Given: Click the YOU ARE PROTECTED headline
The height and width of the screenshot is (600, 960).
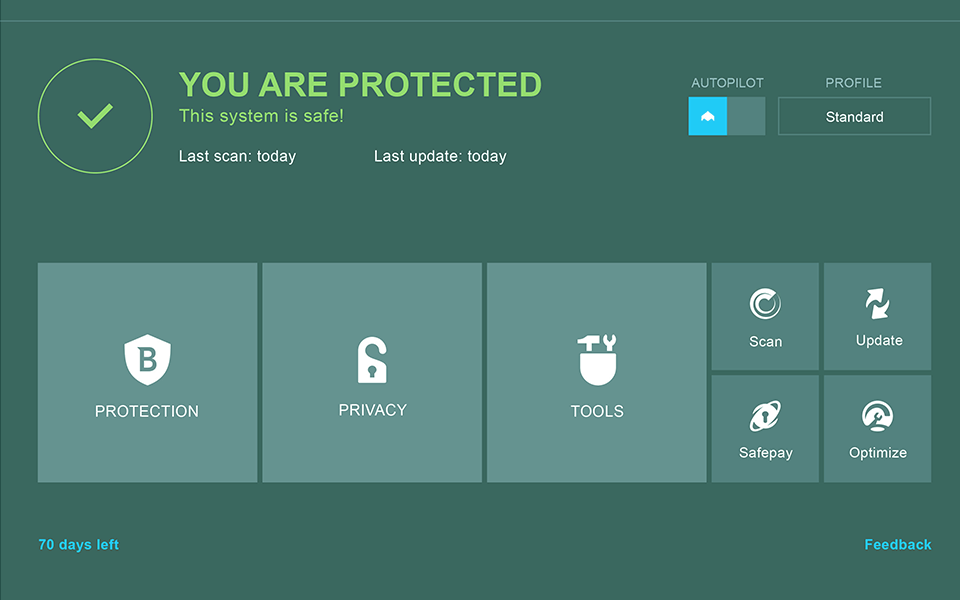Looking at the screenshot, I should [x=360, y=85].
